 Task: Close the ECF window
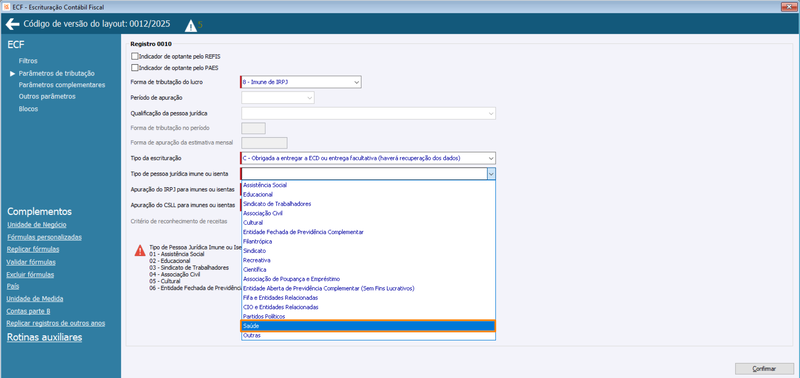tap(789, 7)
